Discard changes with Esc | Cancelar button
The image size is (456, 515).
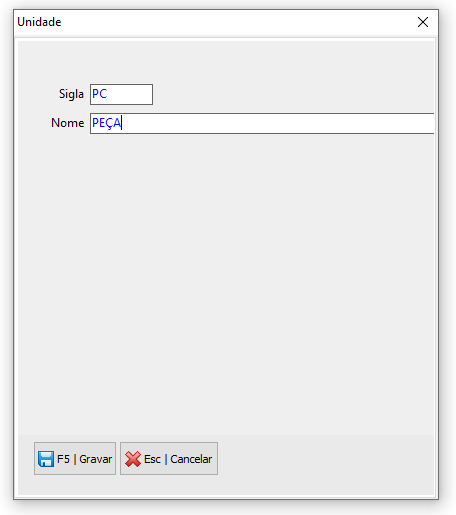coord(169,459)
